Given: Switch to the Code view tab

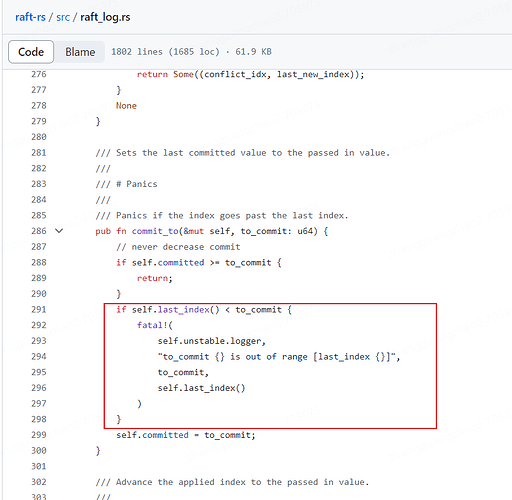Looking at the screenshot, I should [31, 52].
